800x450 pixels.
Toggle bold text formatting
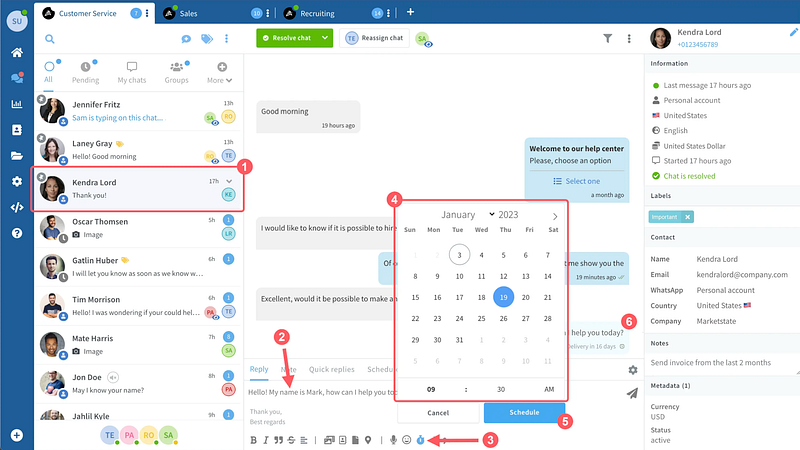pos(254,440)
